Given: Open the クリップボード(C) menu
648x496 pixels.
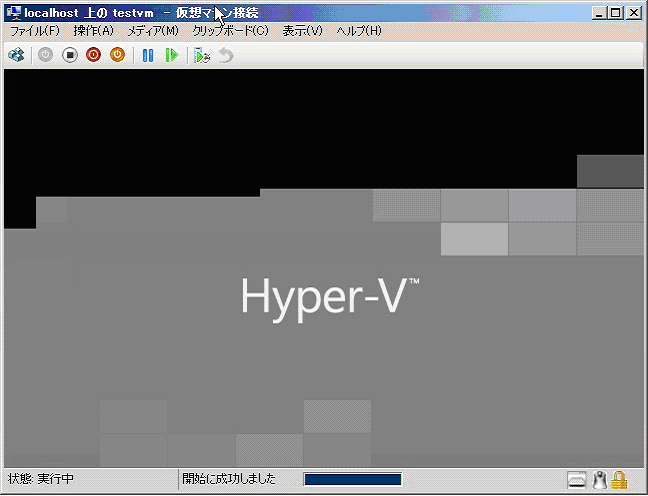Looking at the screenshot, I should tap(231, 31).
